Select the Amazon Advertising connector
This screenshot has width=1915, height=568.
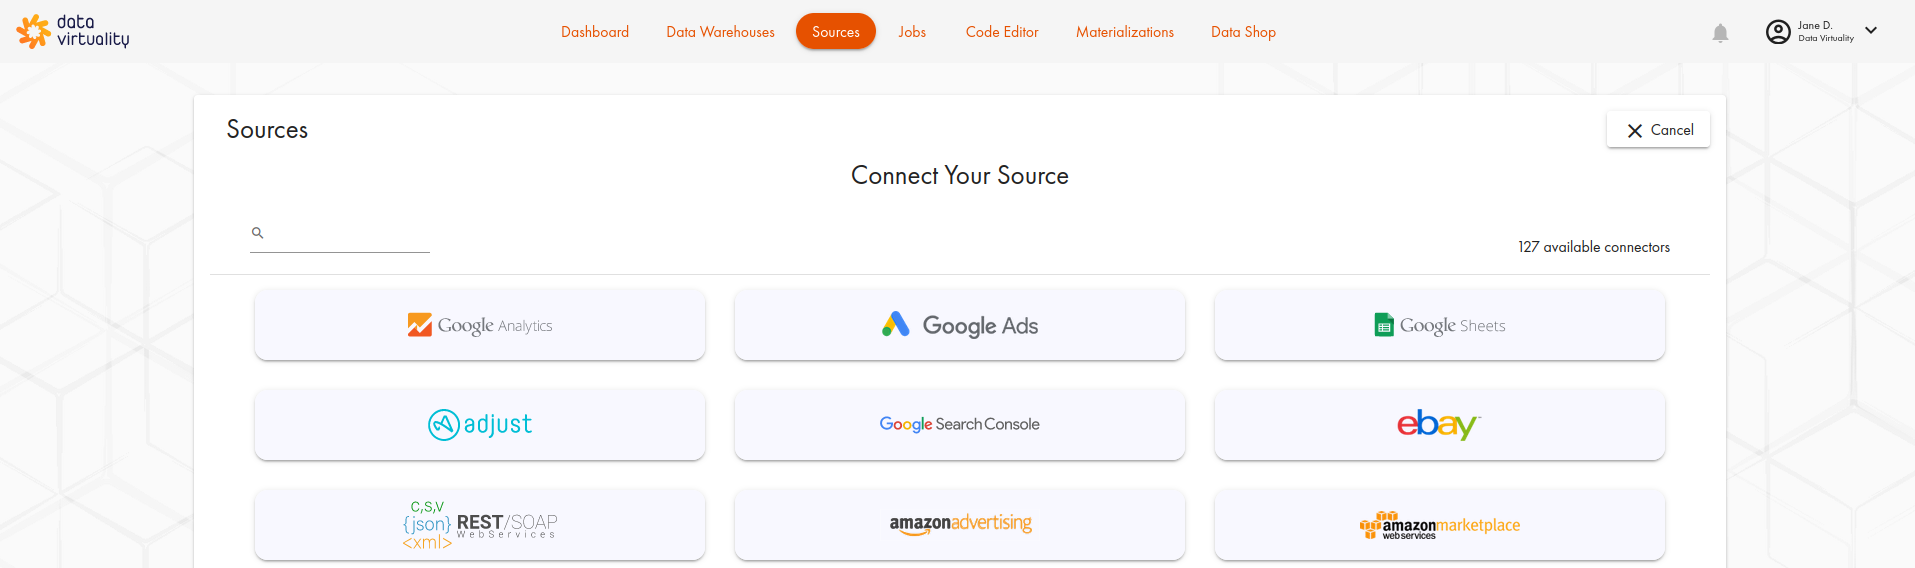960,524
